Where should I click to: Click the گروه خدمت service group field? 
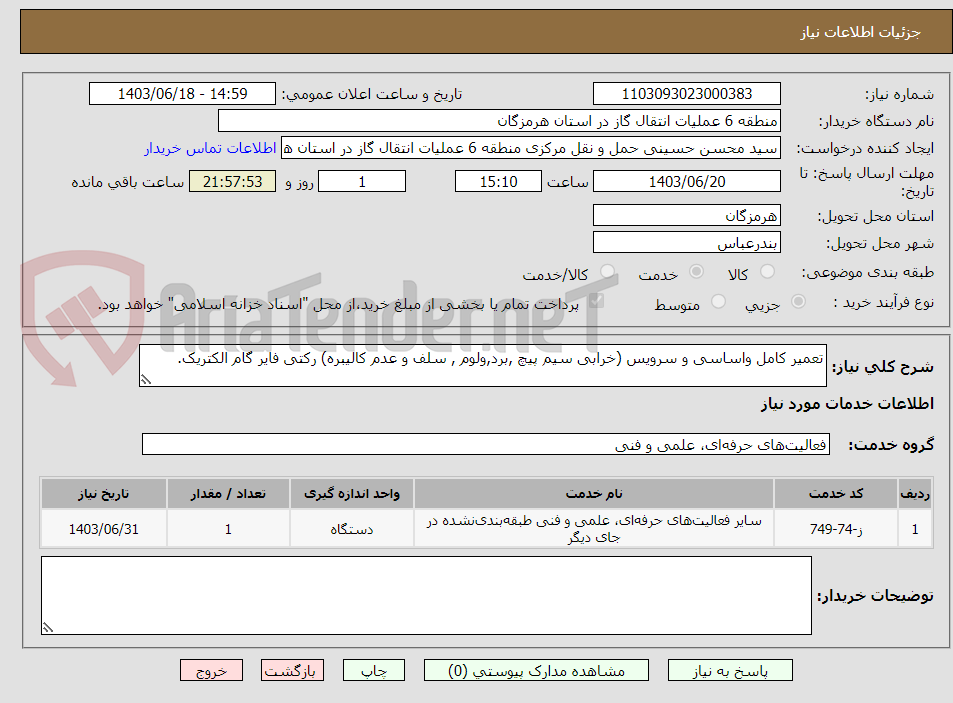click(486, 444)
